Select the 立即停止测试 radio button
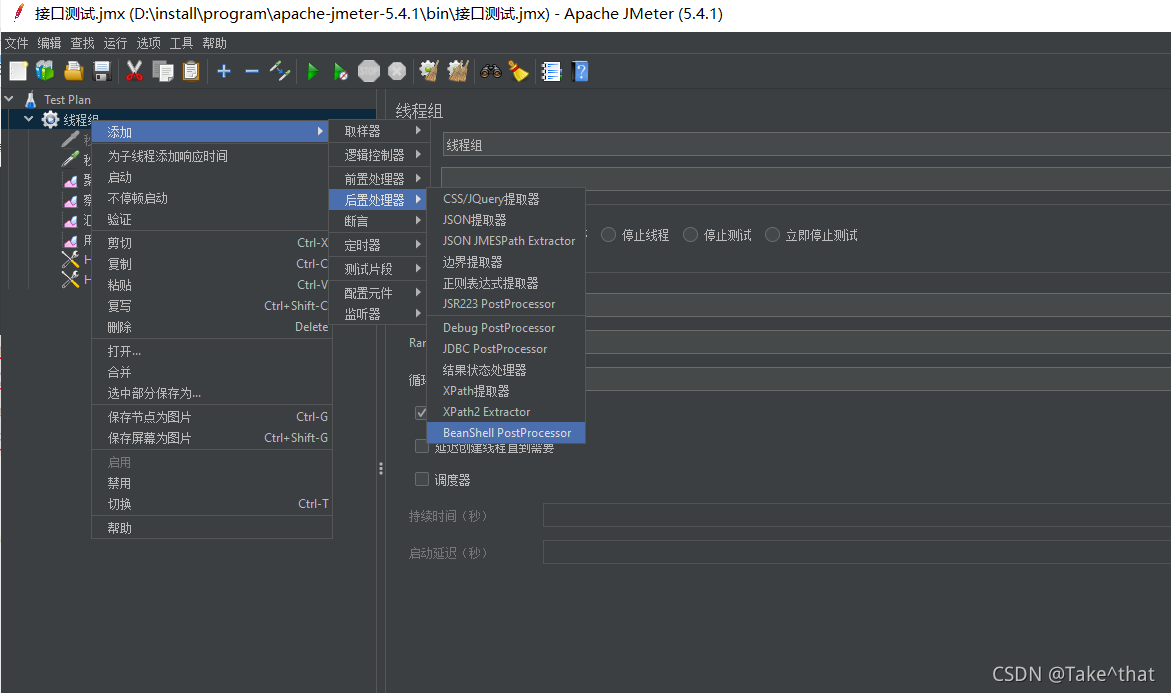The image size is (1171, 693). pos(772,235)
